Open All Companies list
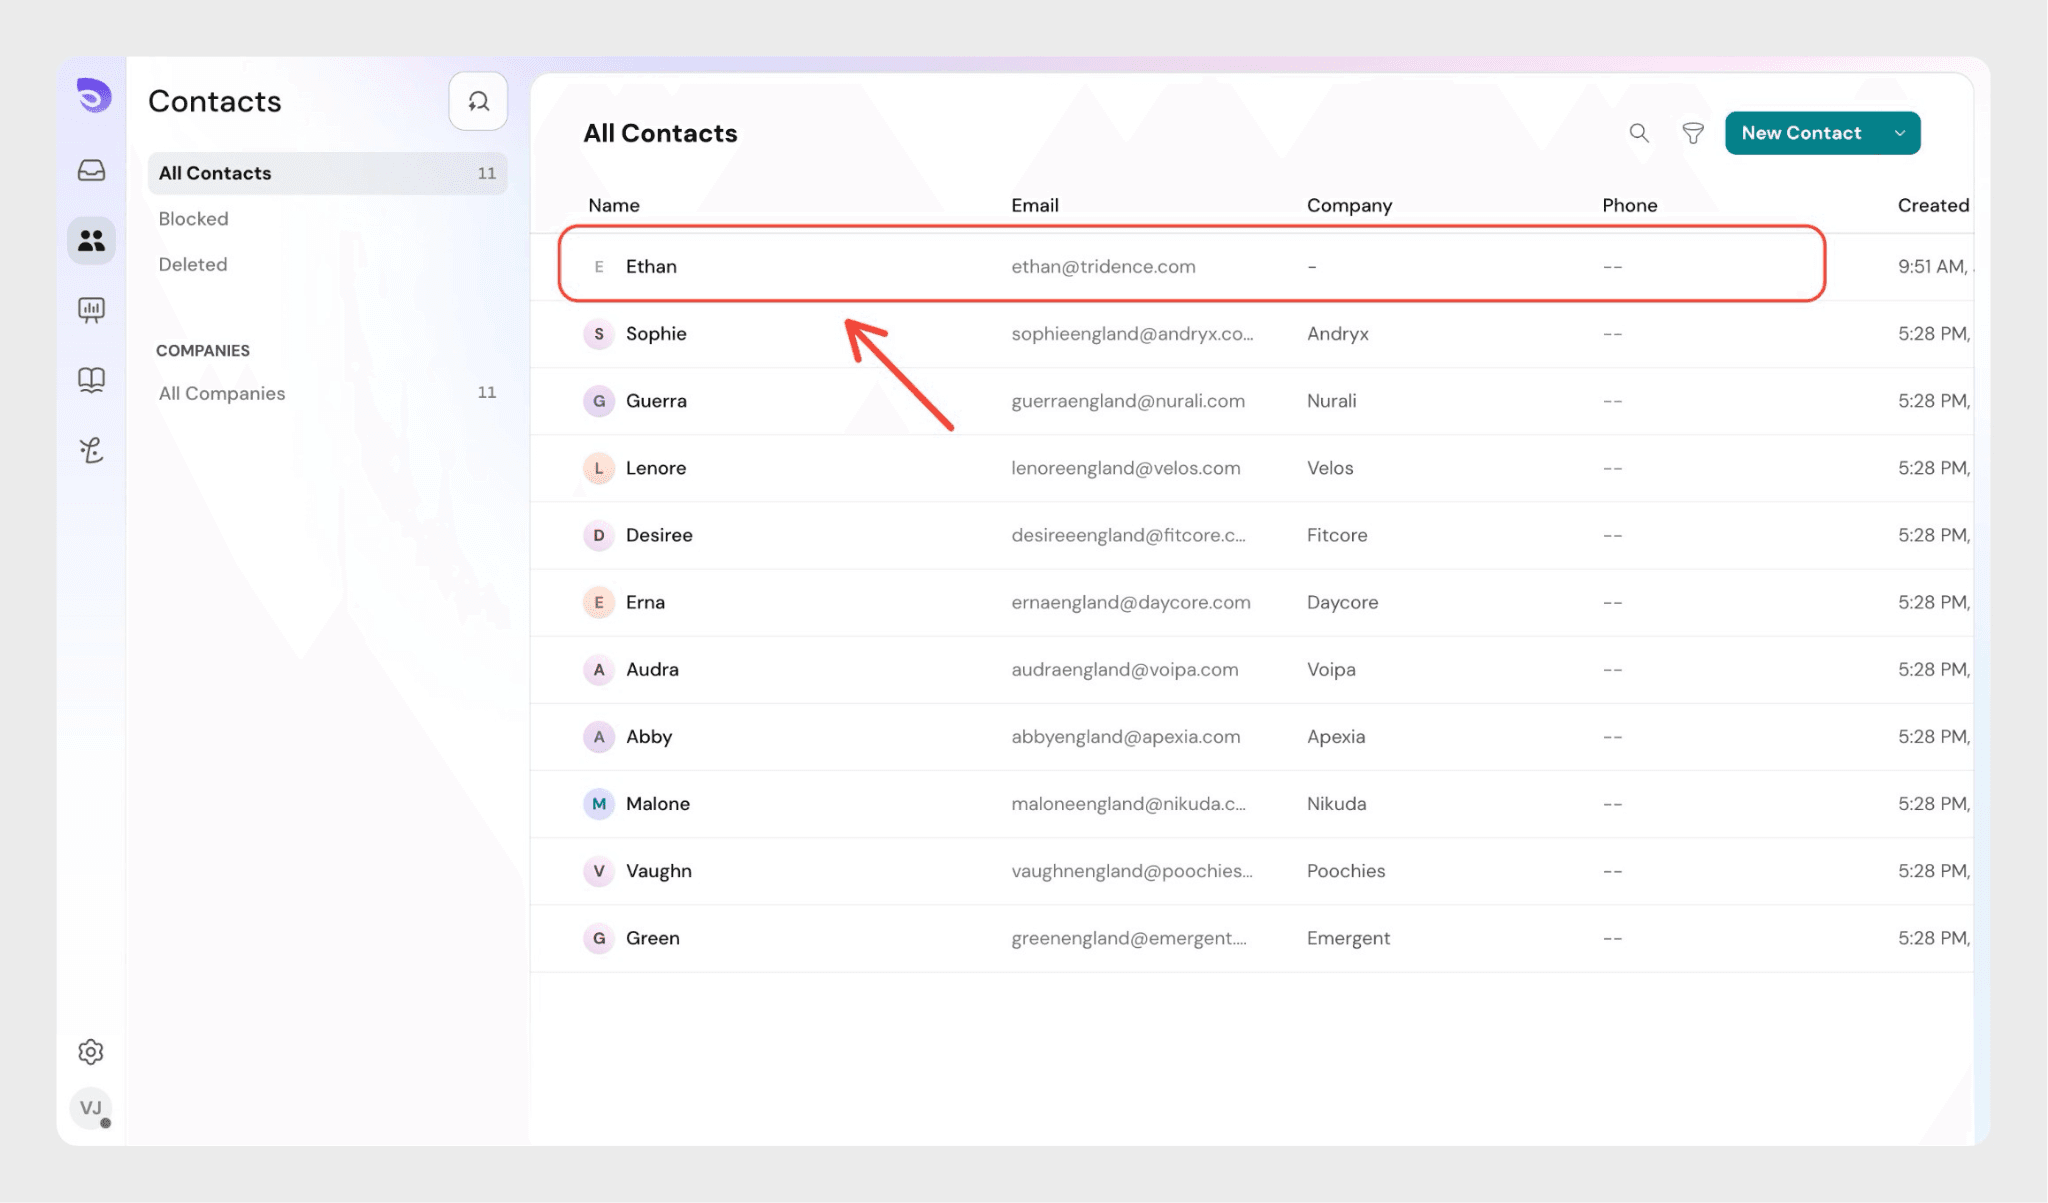 pos(221,393)
